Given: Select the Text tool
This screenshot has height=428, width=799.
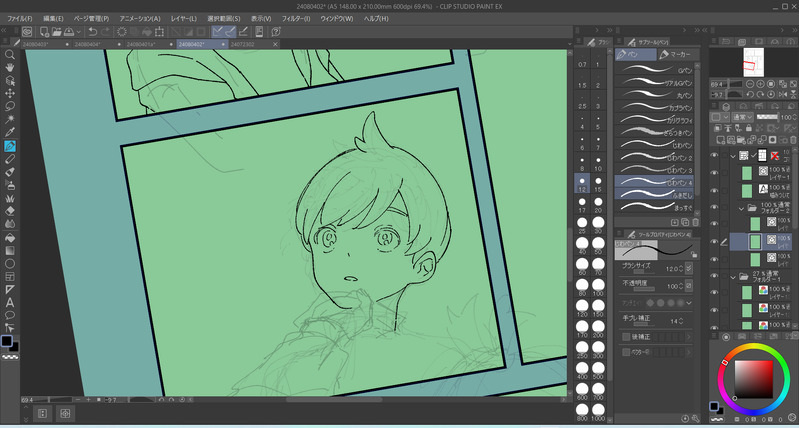Looking at the screenshot, I should [x=9, y=303].
